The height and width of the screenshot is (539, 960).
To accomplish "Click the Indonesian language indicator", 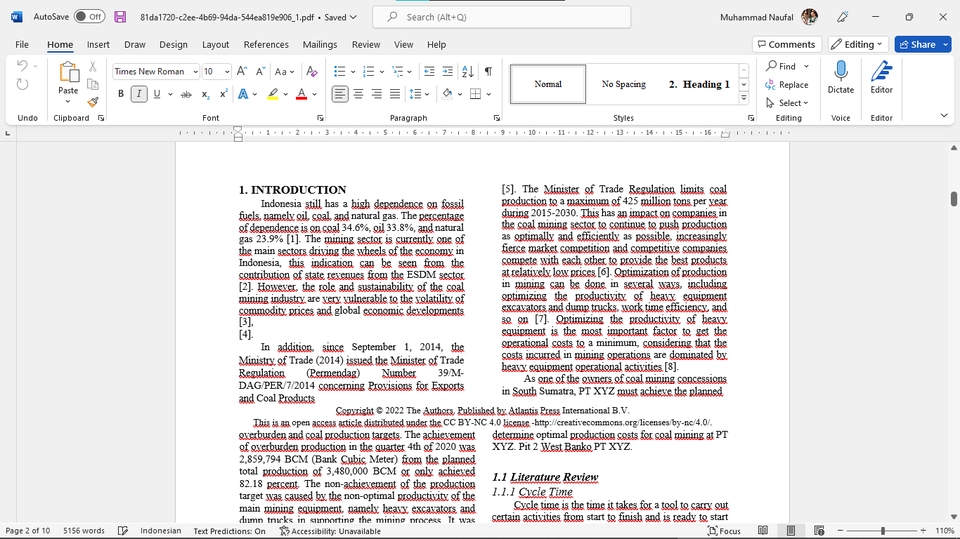I will coord(160,531).
